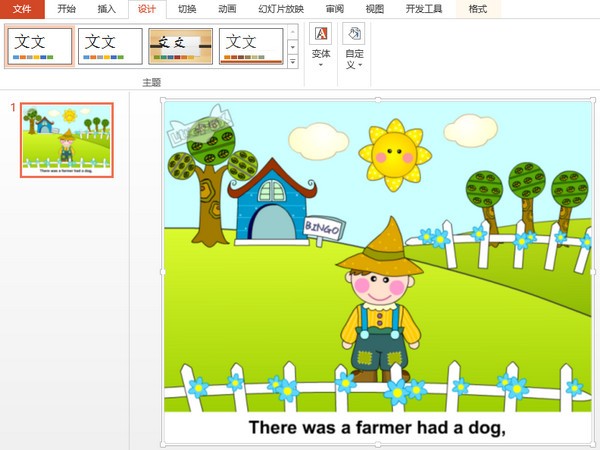The image size is (600, 450).
Task: Select the 幻灯片放映 tab
Action: pos(281,9)
